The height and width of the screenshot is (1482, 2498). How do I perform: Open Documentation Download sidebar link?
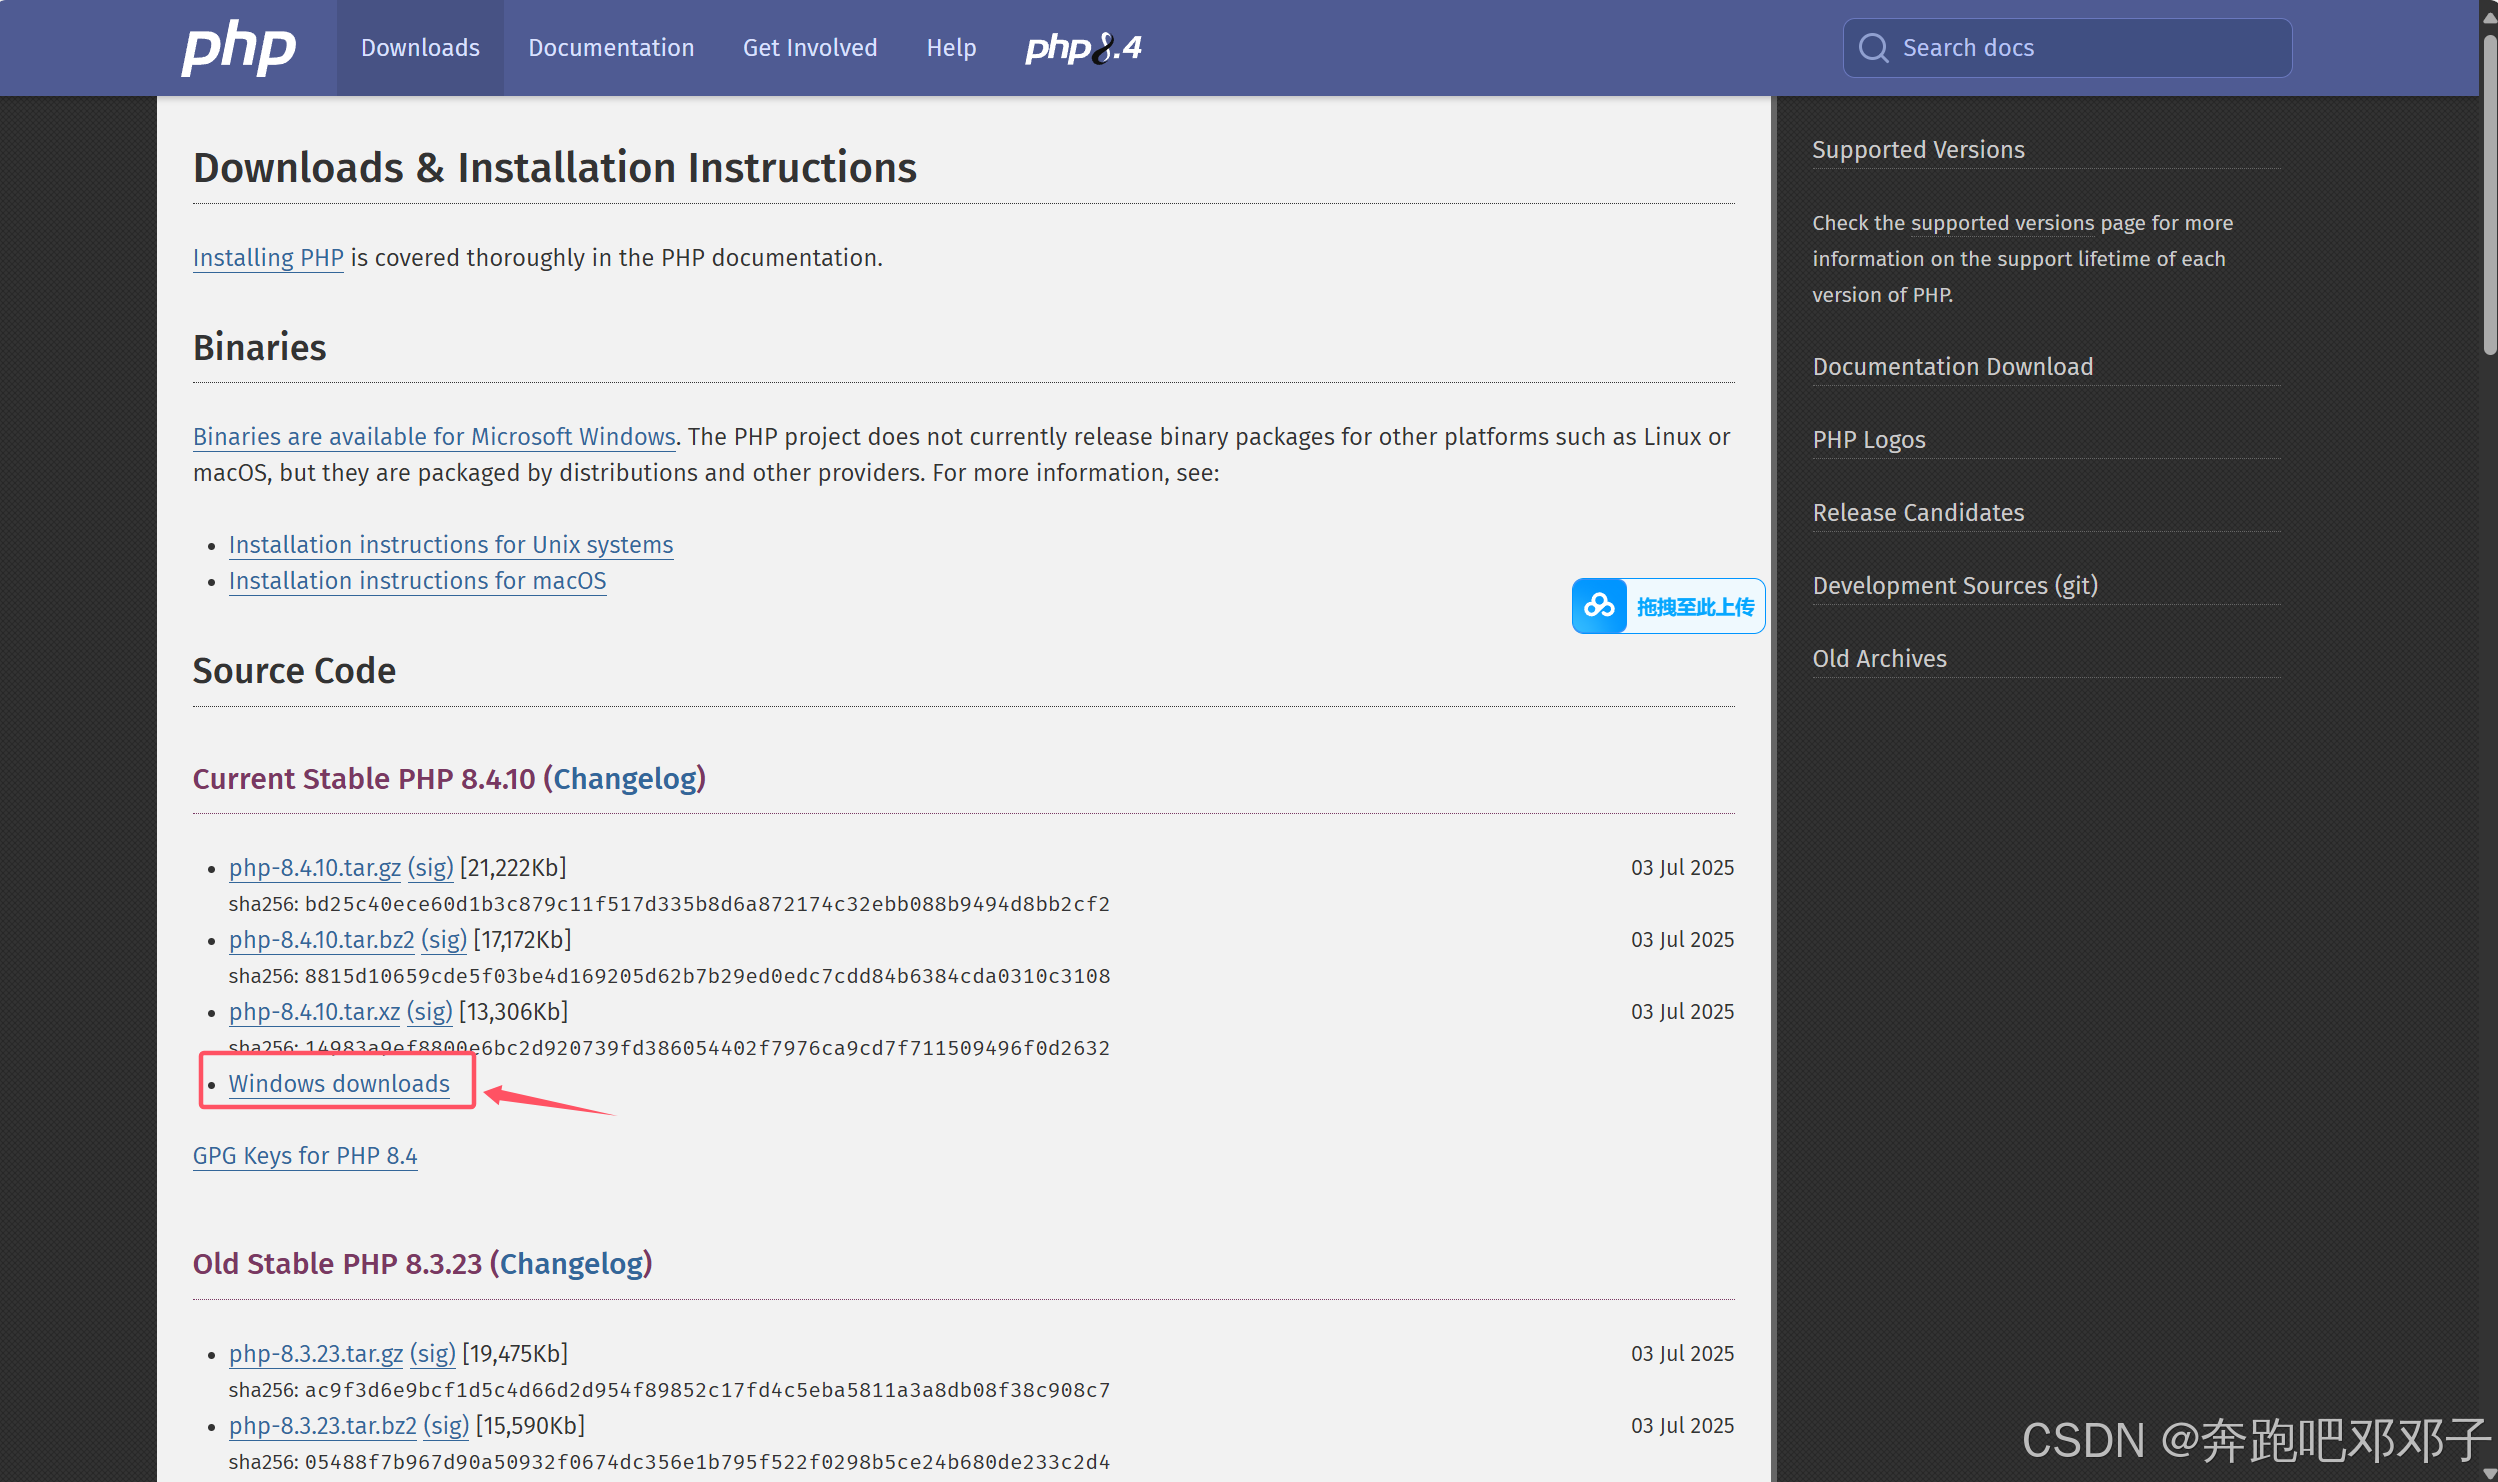pos(1952,367)
